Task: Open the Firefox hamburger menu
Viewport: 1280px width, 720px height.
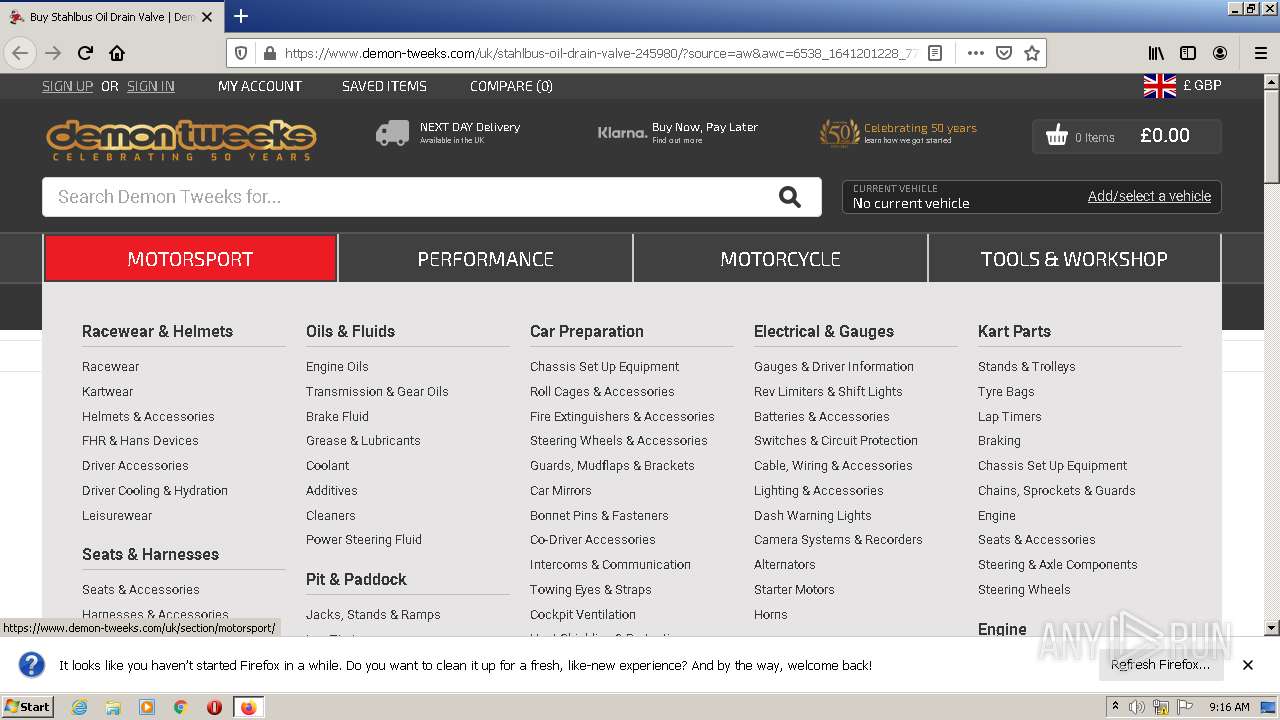Action: pos(1260,53)
